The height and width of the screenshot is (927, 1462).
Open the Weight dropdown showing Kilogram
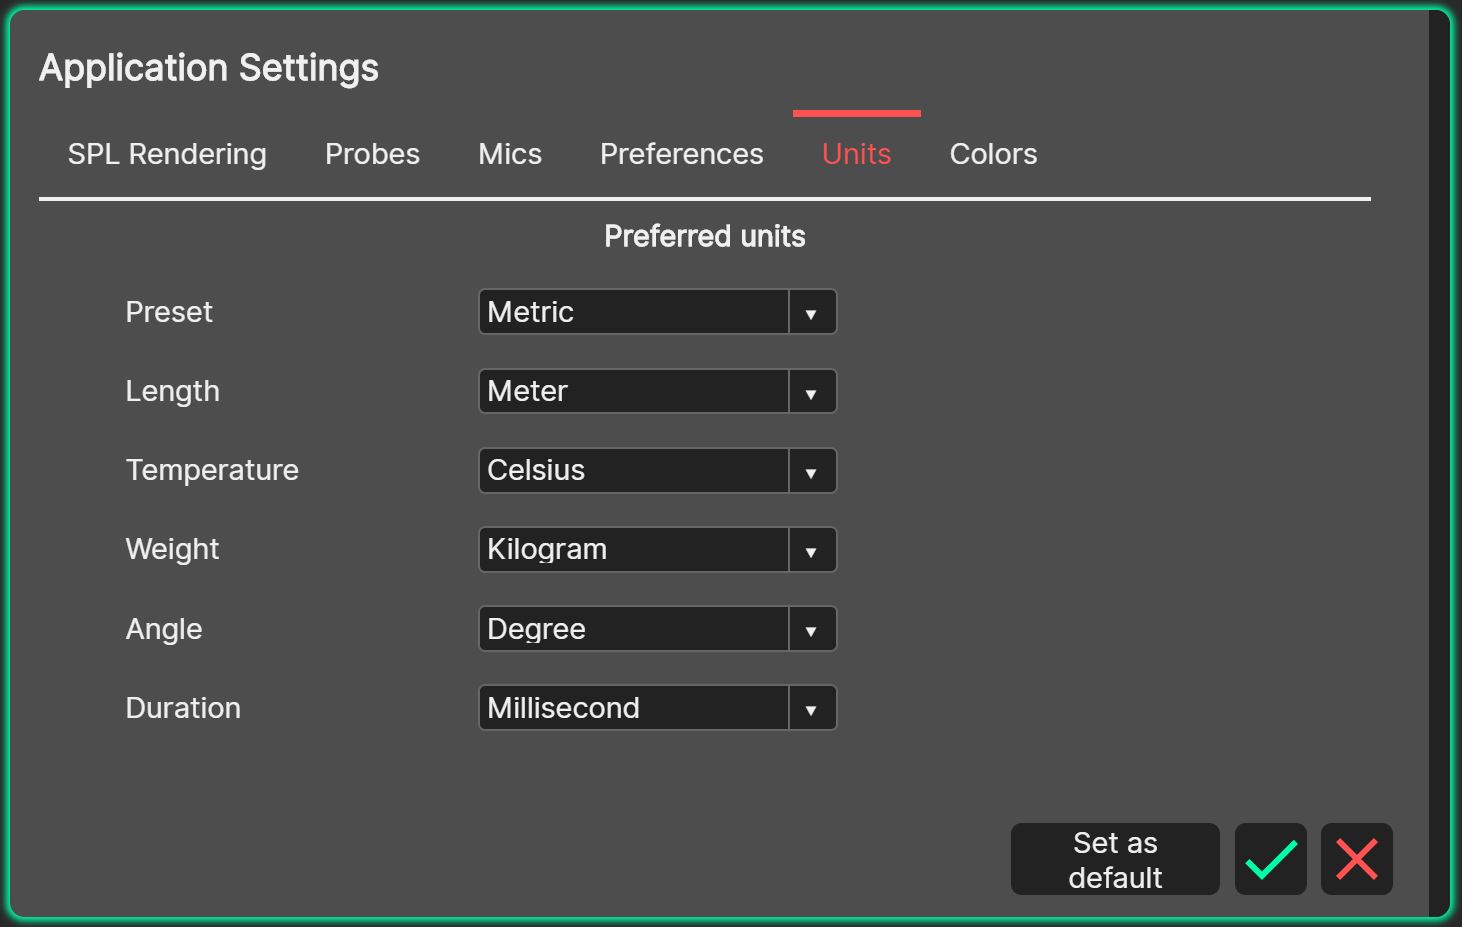click(x=633, y=549)
